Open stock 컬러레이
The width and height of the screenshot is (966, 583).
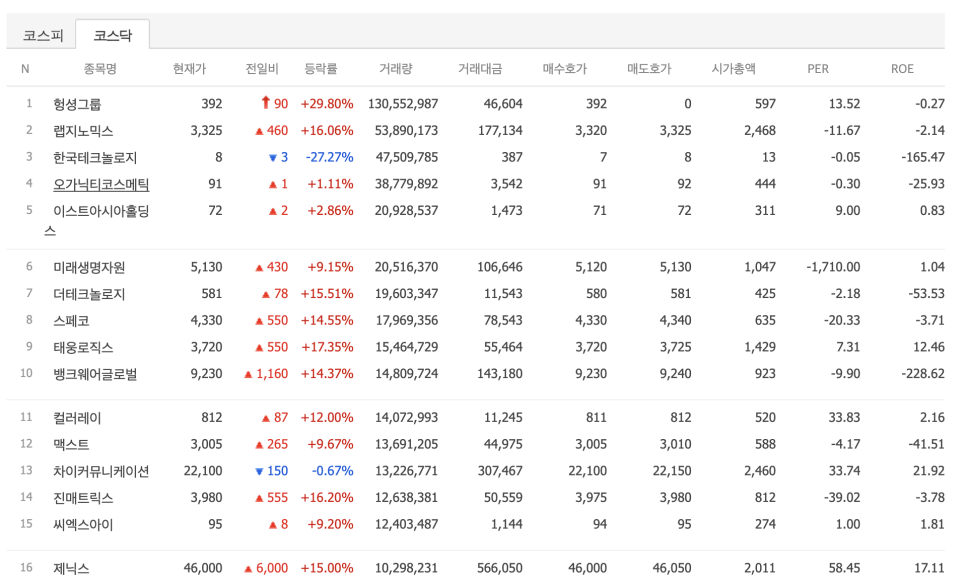pyautogui.click(x=77, y=418)
